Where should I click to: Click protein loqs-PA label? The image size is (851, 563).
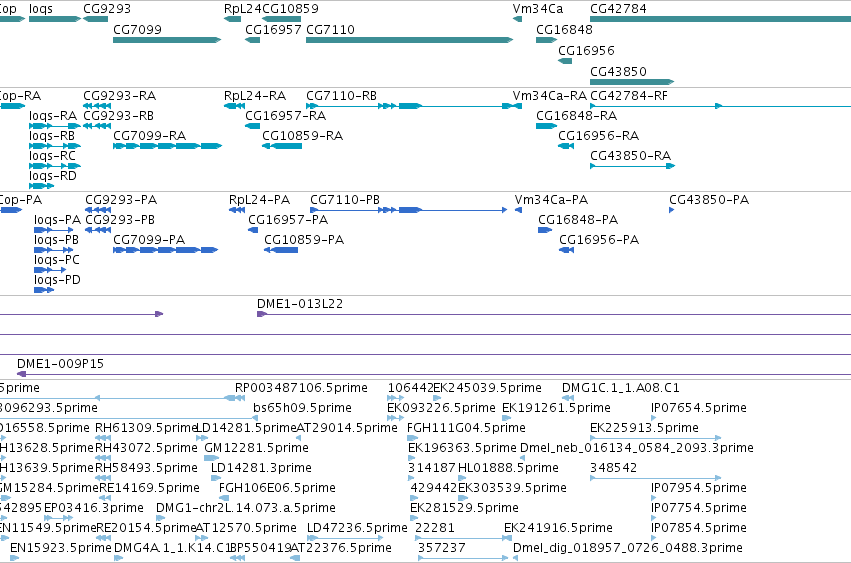click(57, 220)
